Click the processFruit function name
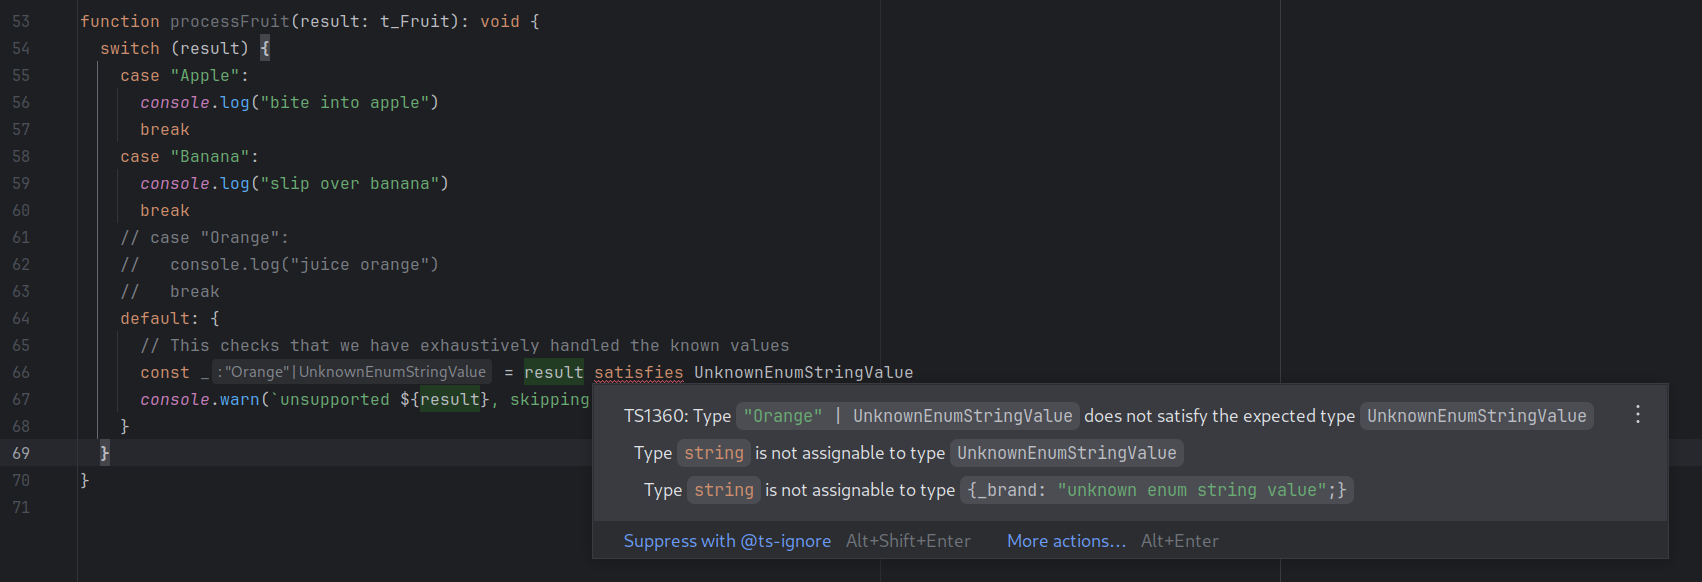Viewport: 1702px width, 582px height. click(x=230, y=21)
